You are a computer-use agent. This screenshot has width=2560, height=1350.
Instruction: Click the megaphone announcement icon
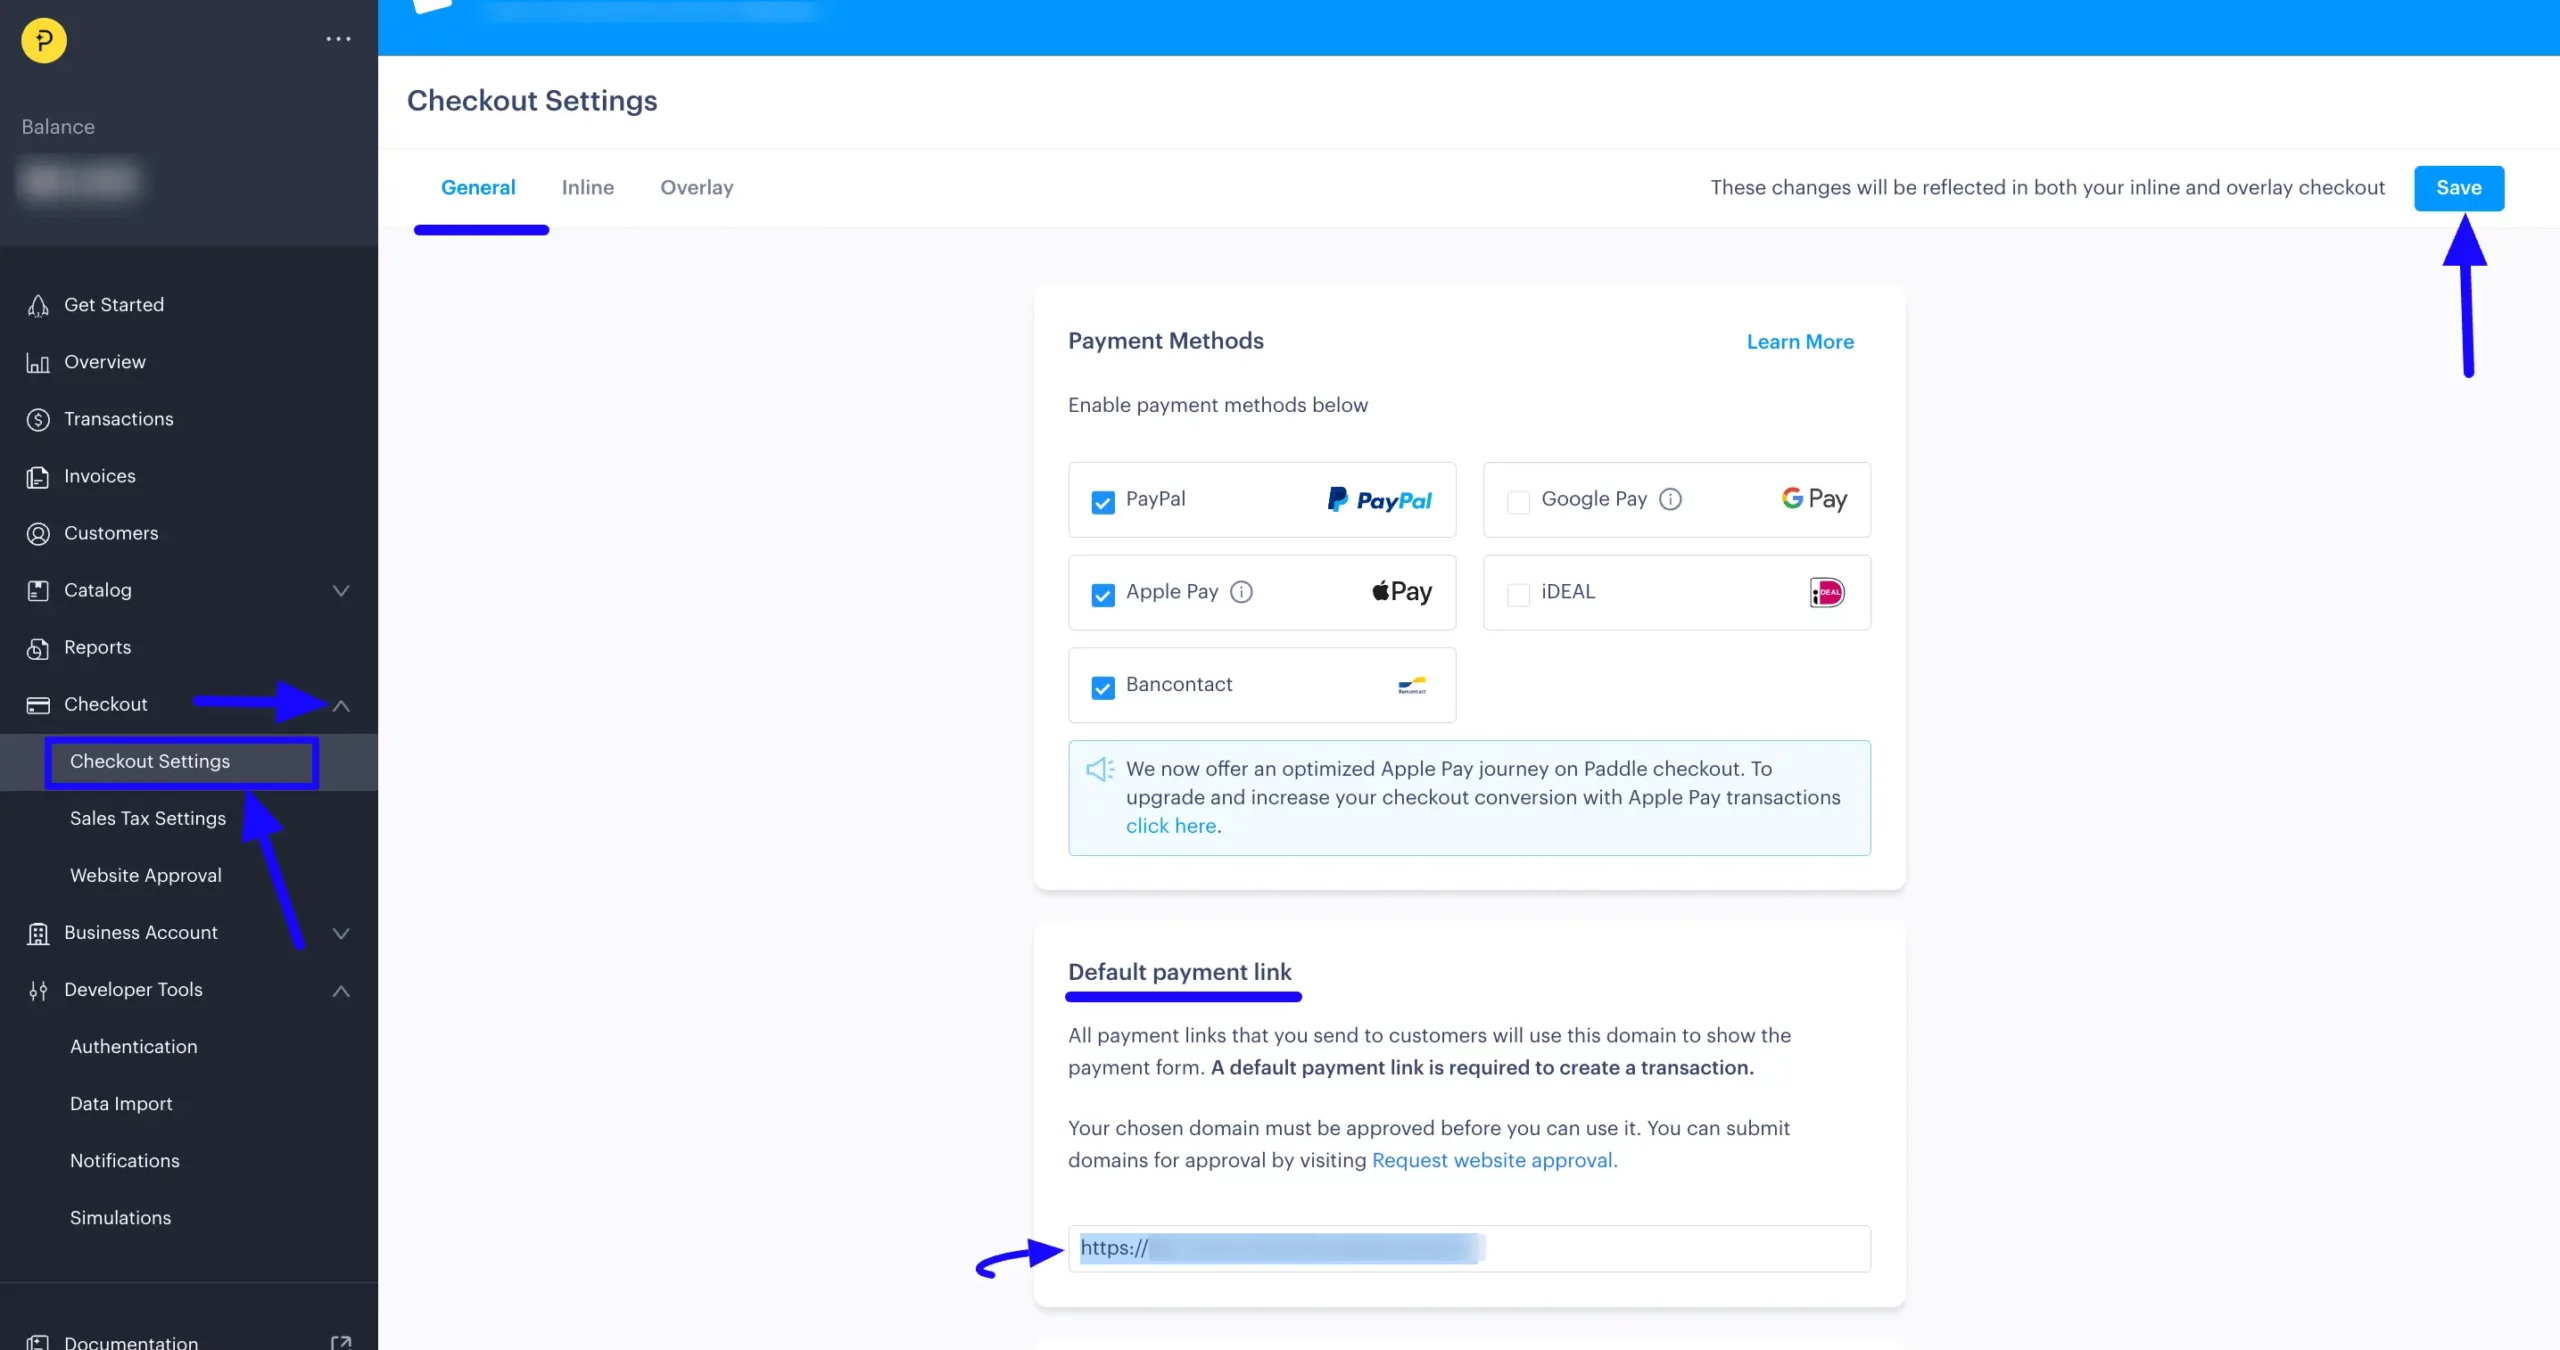coord(1099,769)
